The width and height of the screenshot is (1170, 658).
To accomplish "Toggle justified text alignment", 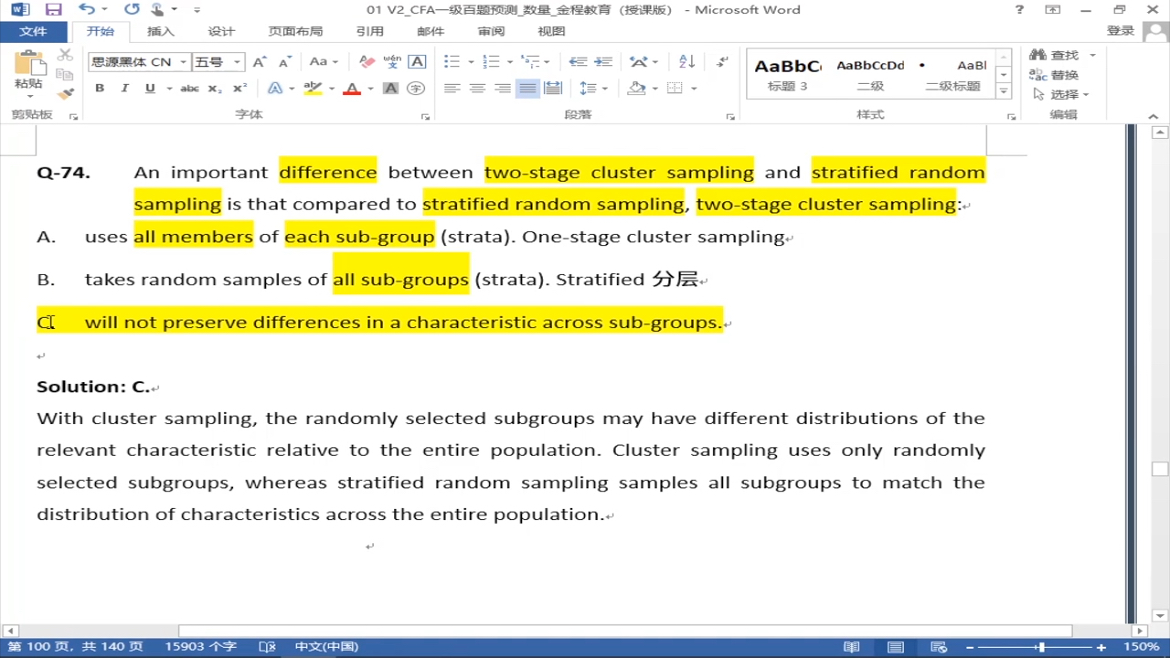I will 527,89.
